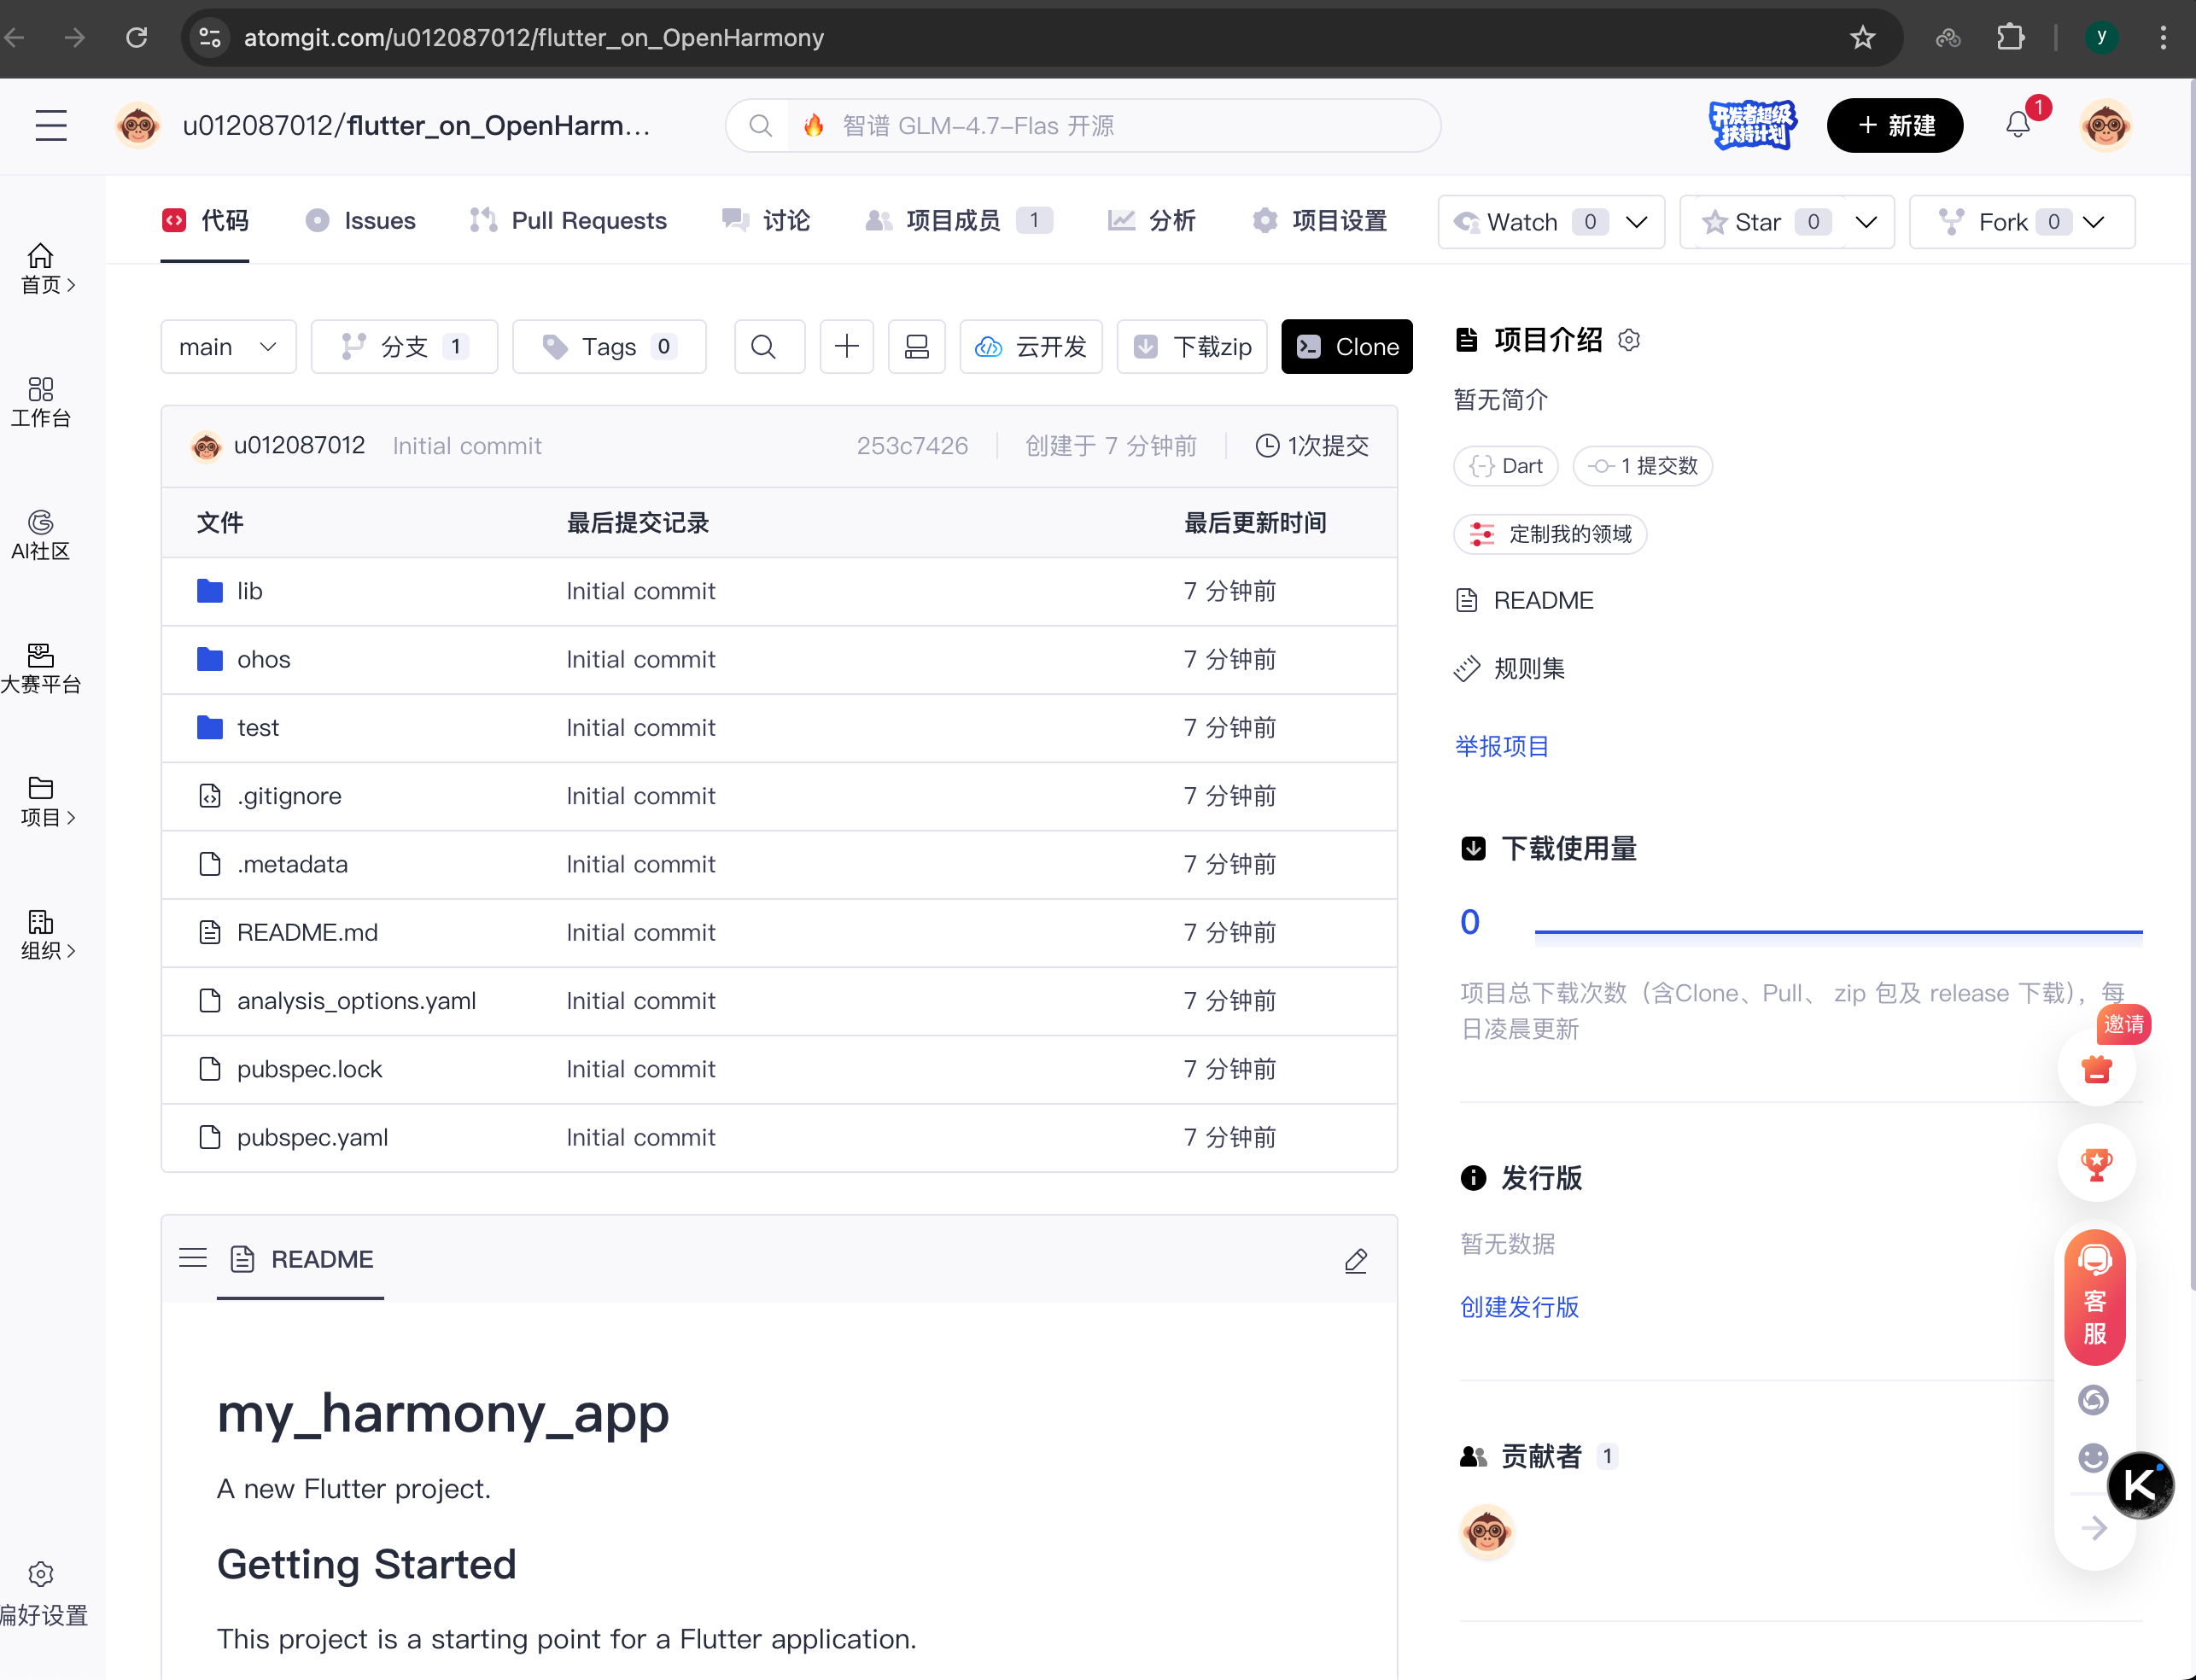Open the 项目成员 tab
The height and width of the screenshot is (1680, 2196).
pos(958,221)
